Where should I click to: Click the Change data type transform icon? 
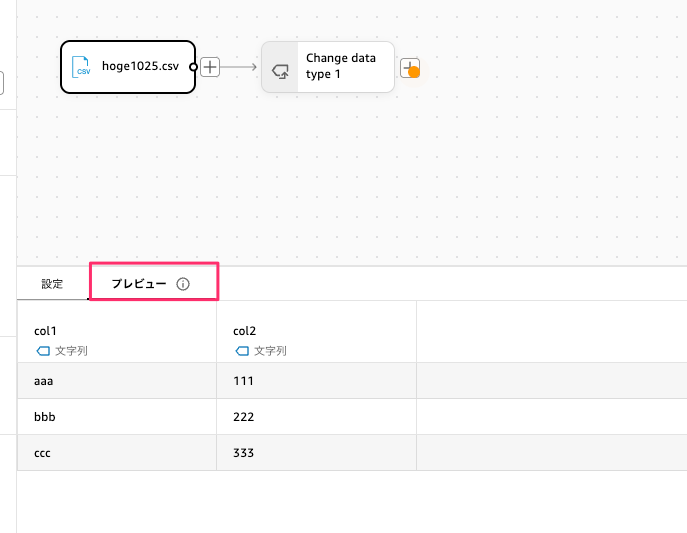click(x=281, y=68)
